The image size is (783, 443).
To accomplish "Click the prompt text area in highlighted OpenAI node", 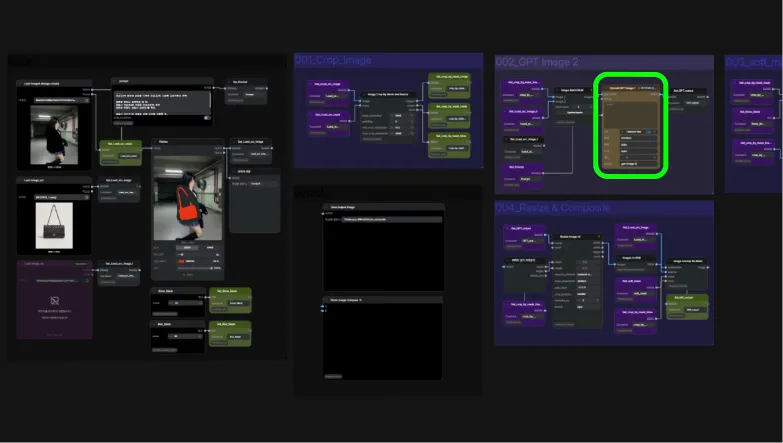I will (631, 114).
